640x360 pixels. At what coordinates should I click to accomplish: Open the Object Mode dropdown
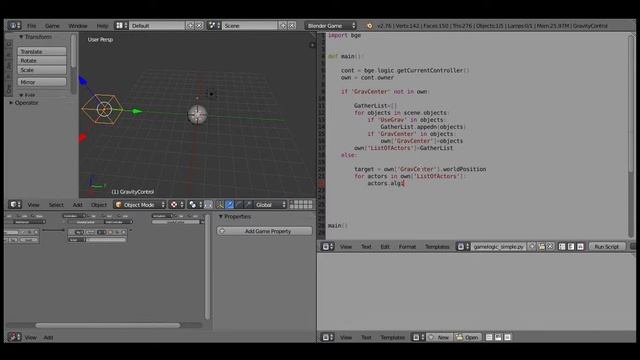[140, 204]
